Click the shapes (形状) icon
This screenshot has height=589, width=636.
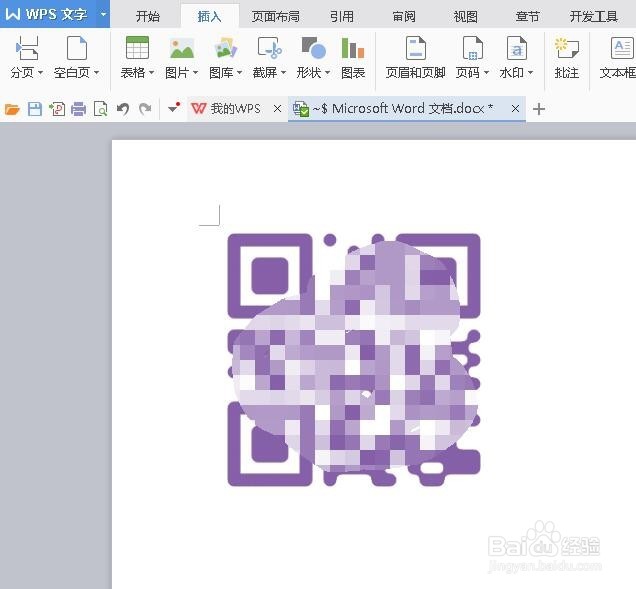click(x=314, y=48)
